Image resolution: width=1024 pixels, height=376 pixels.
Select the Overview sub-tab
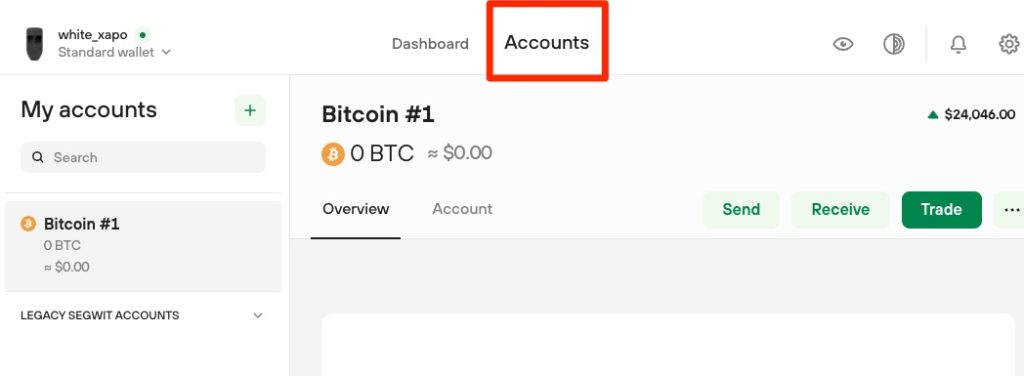point(356,209)
